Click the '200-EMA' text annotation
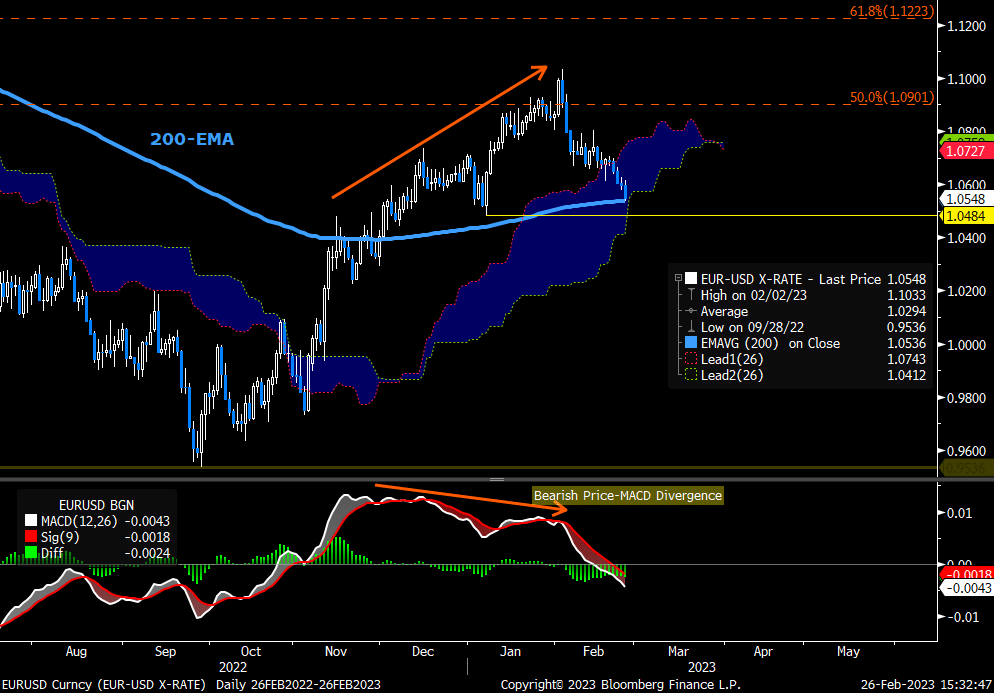994x693 pixels. [x=192, y=140]
